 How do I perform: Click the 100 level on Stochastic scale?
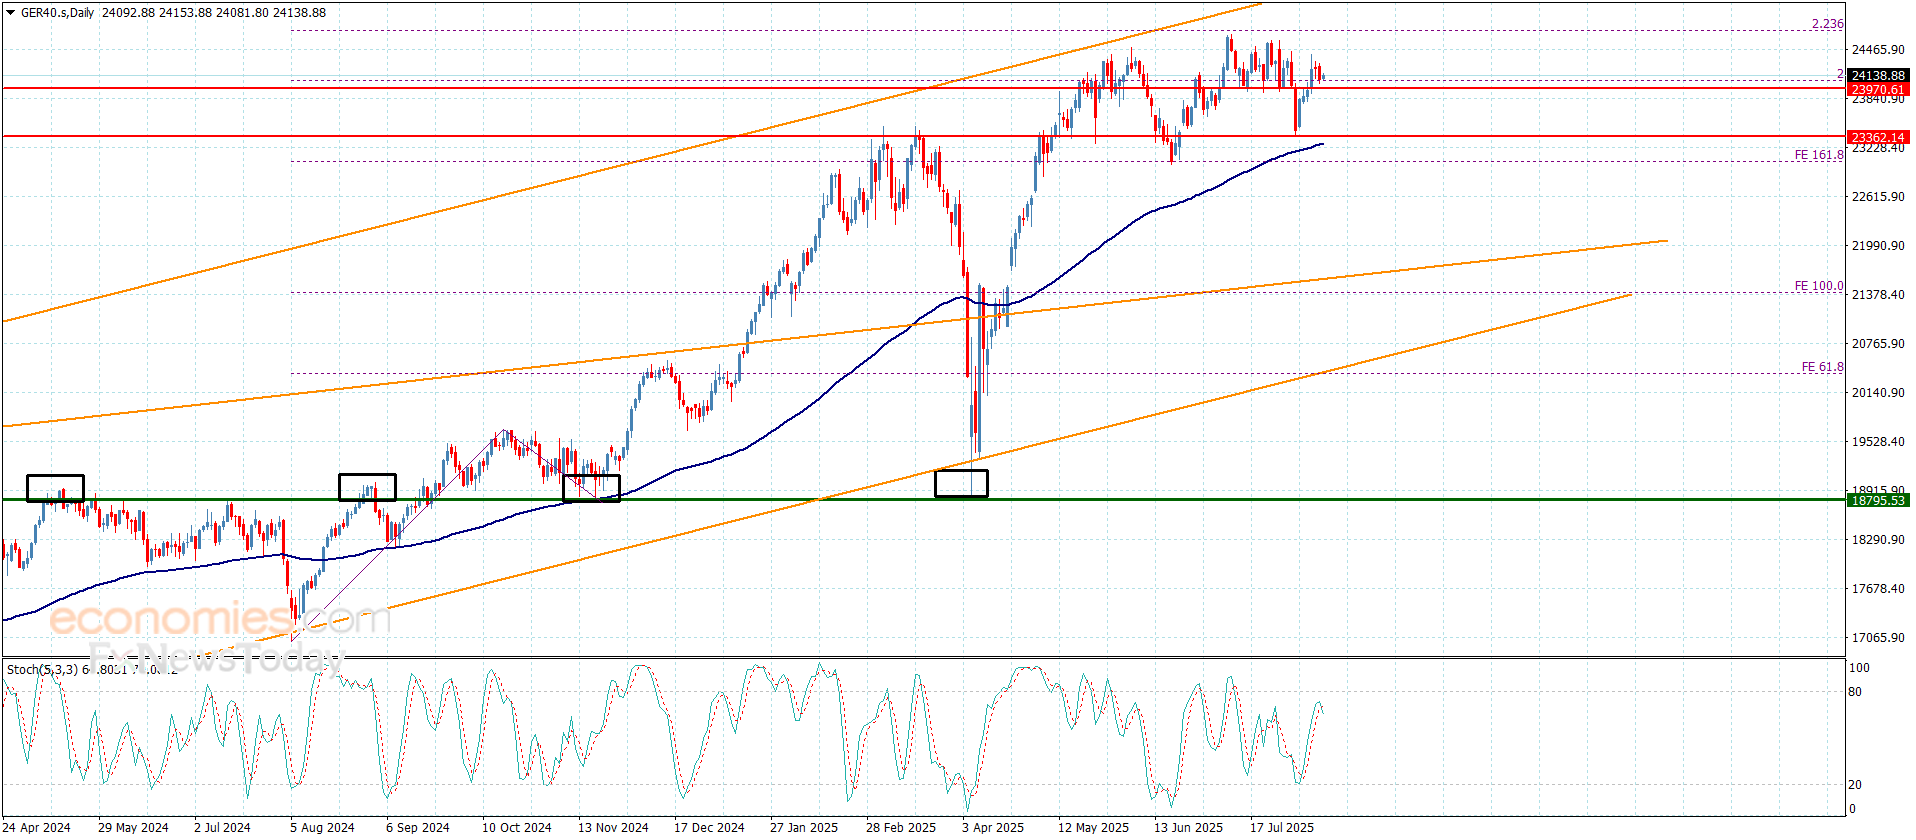(1859, 668)
